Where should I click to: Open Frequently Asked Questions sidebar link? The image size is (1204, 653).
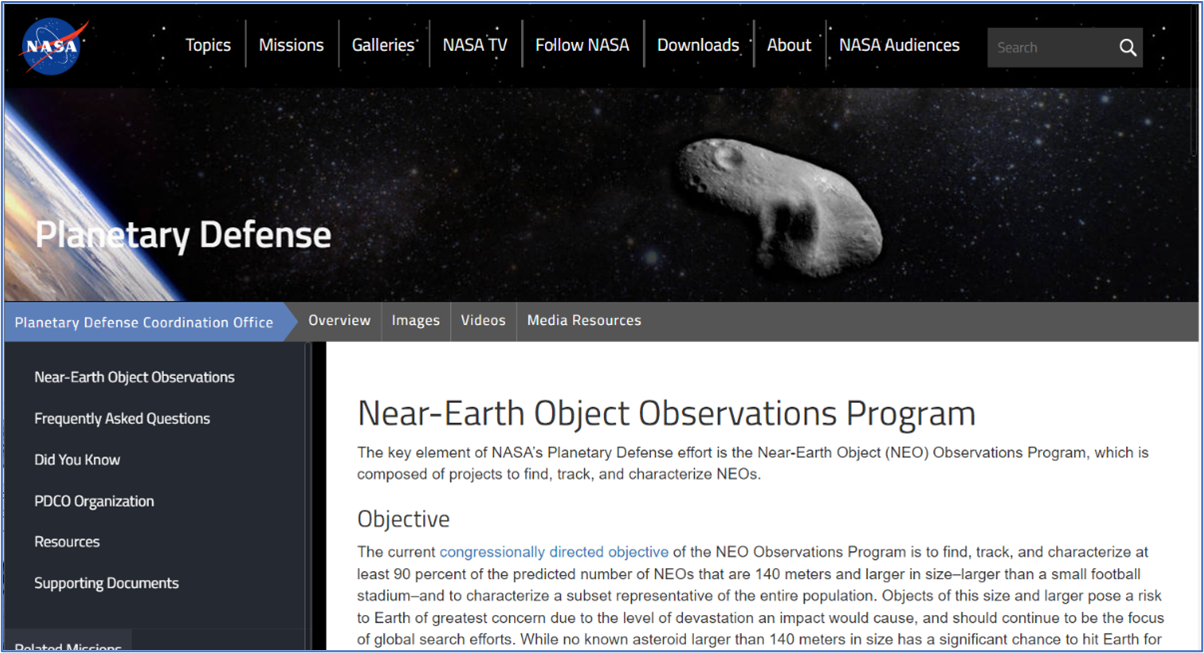(x=122, y=418)
